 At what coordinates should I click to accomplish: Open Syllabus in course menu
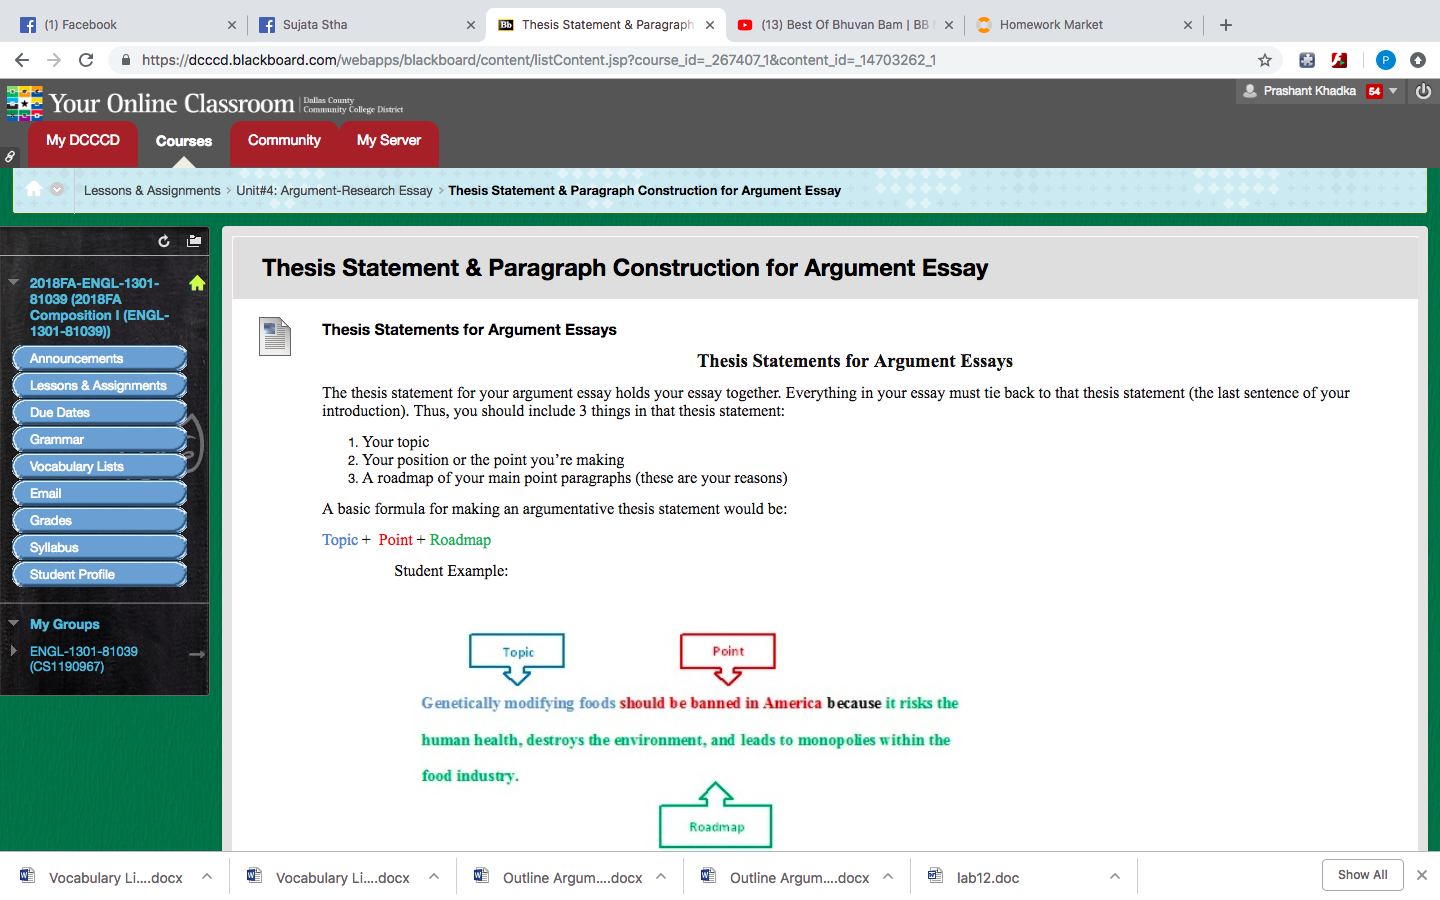[x=100, y=547]
